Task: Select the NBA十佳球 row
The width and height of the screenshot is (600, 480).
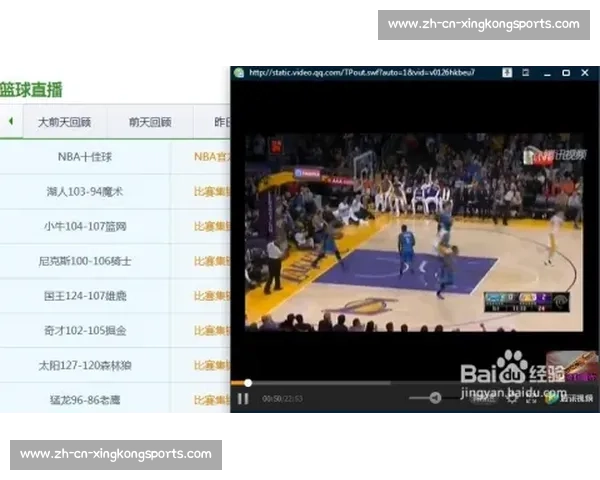Action: click(x=85, y=157)
